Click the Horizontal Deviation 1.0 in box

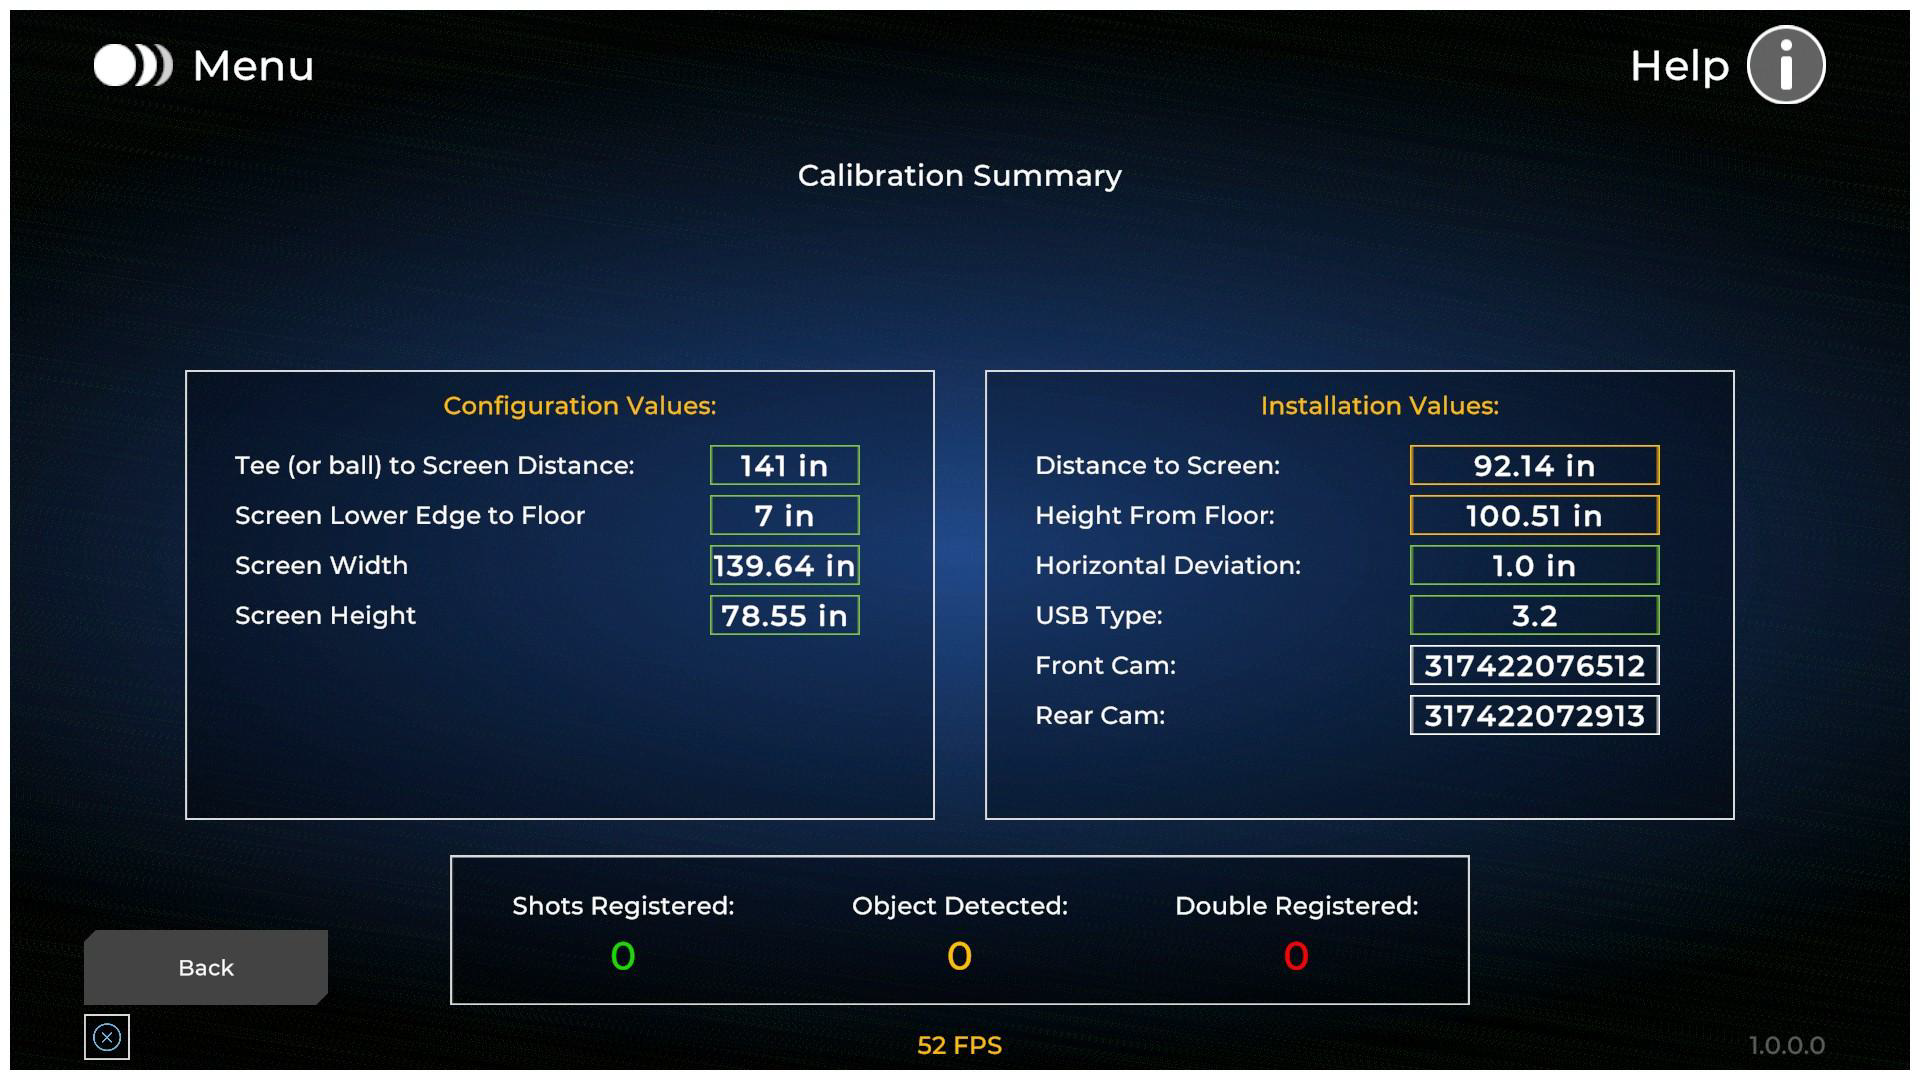(x=1534, y=565)
